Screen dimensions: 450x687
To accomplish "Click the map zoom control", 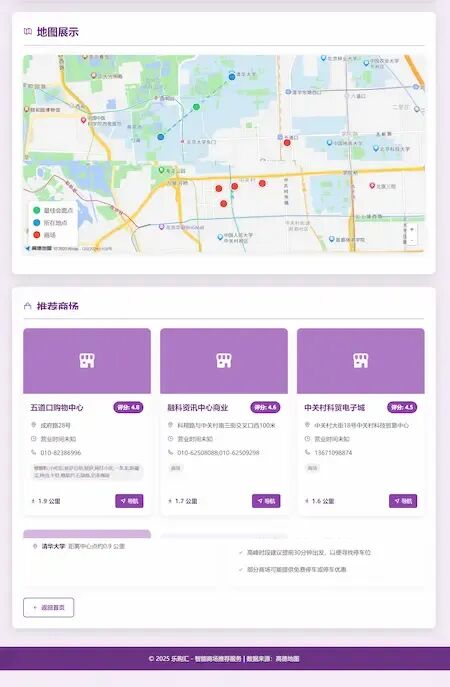I will click(x=411, y=235).
